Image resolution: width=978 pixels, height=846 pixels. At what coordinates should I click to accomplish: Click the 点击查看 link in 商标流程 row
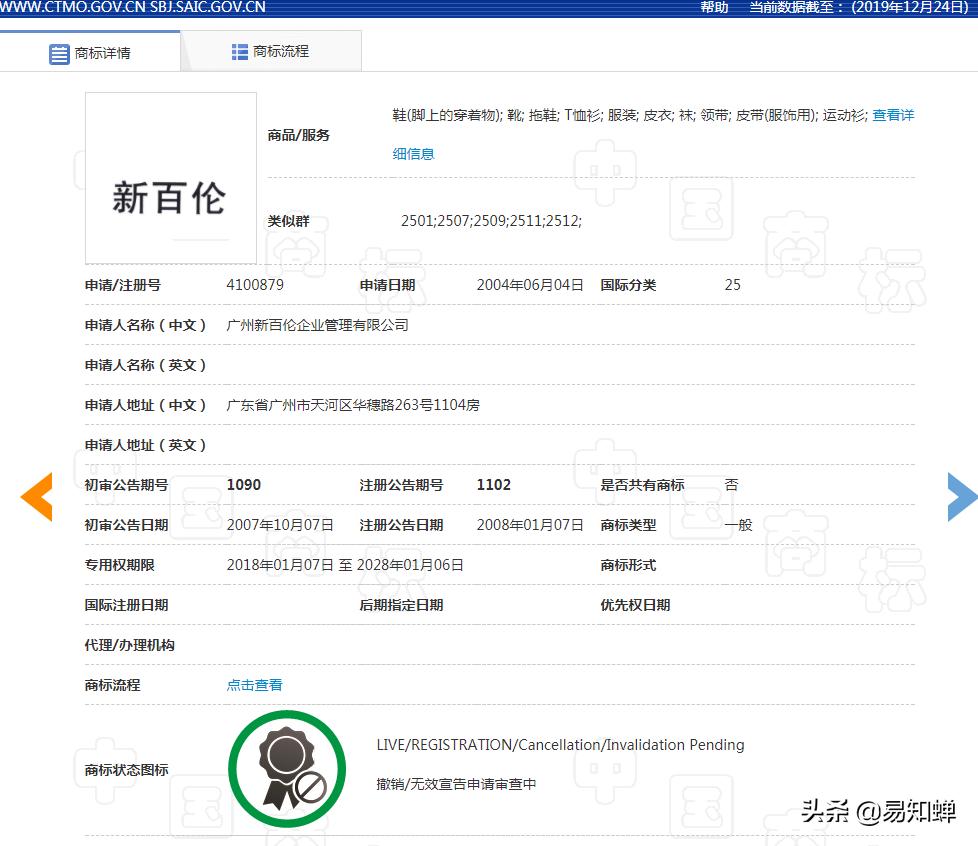(x=253, y=685)
